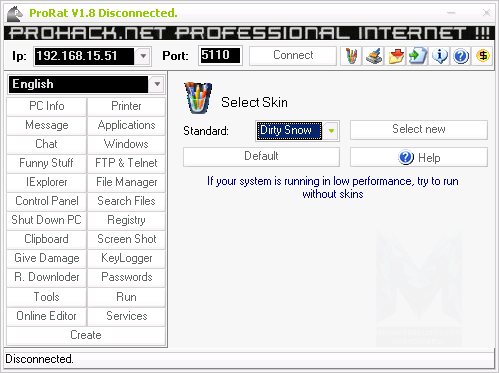Viewport: 499px width, 373px height.
Task: Open the English language dropdown
Action: (157, 84)
